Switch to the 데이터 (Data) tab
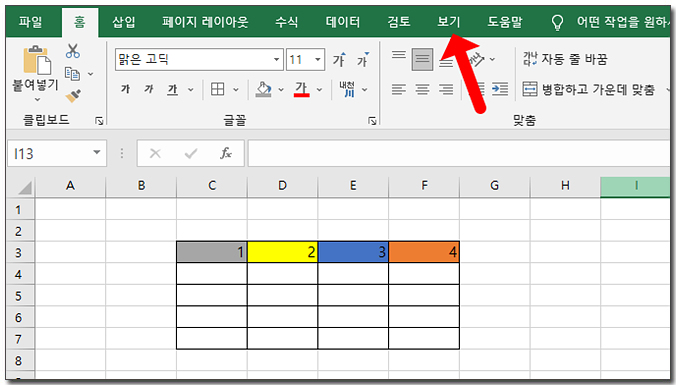676x385 pixels. 343,22
